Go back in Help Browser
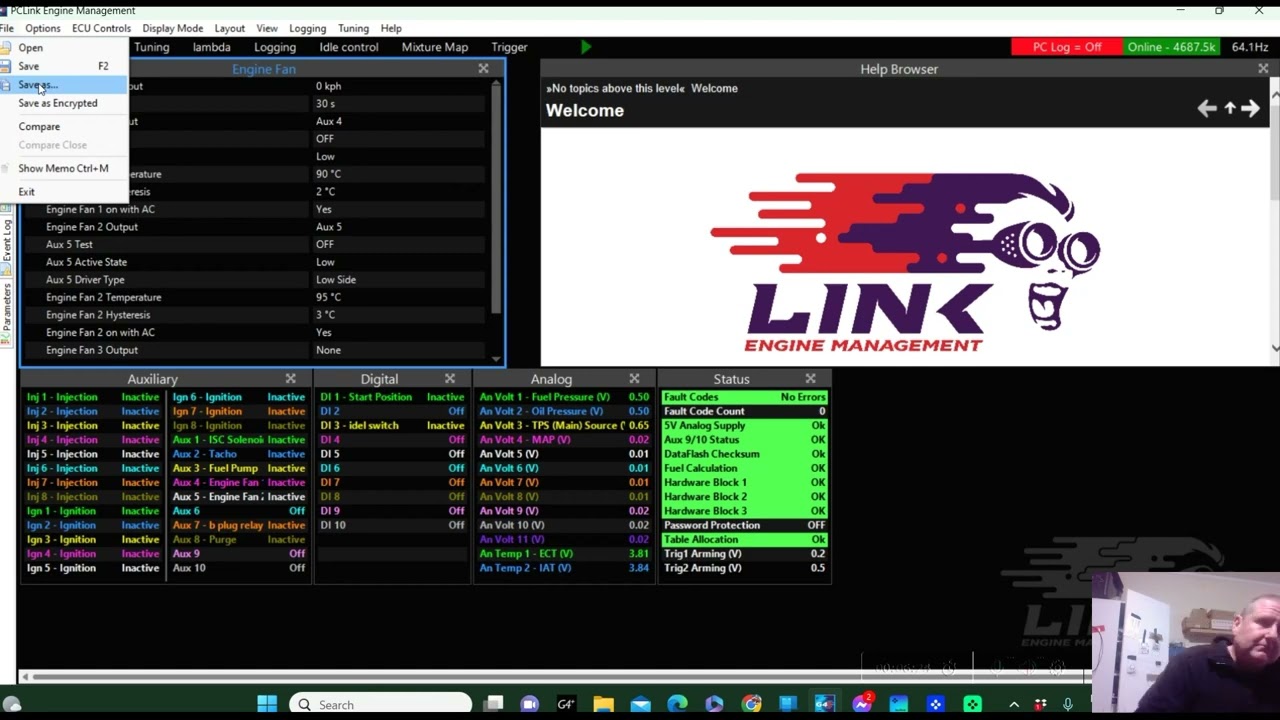This screenshot has width=1280, height=720. coord(1207,109)
